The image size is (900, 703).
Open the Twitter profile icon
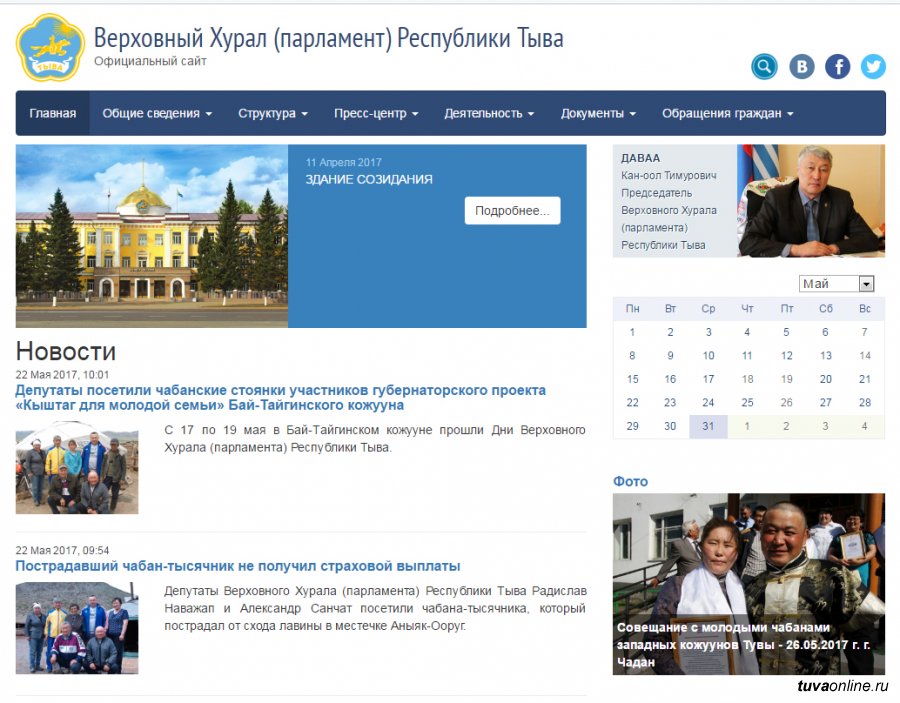click(x=873, y=67)
